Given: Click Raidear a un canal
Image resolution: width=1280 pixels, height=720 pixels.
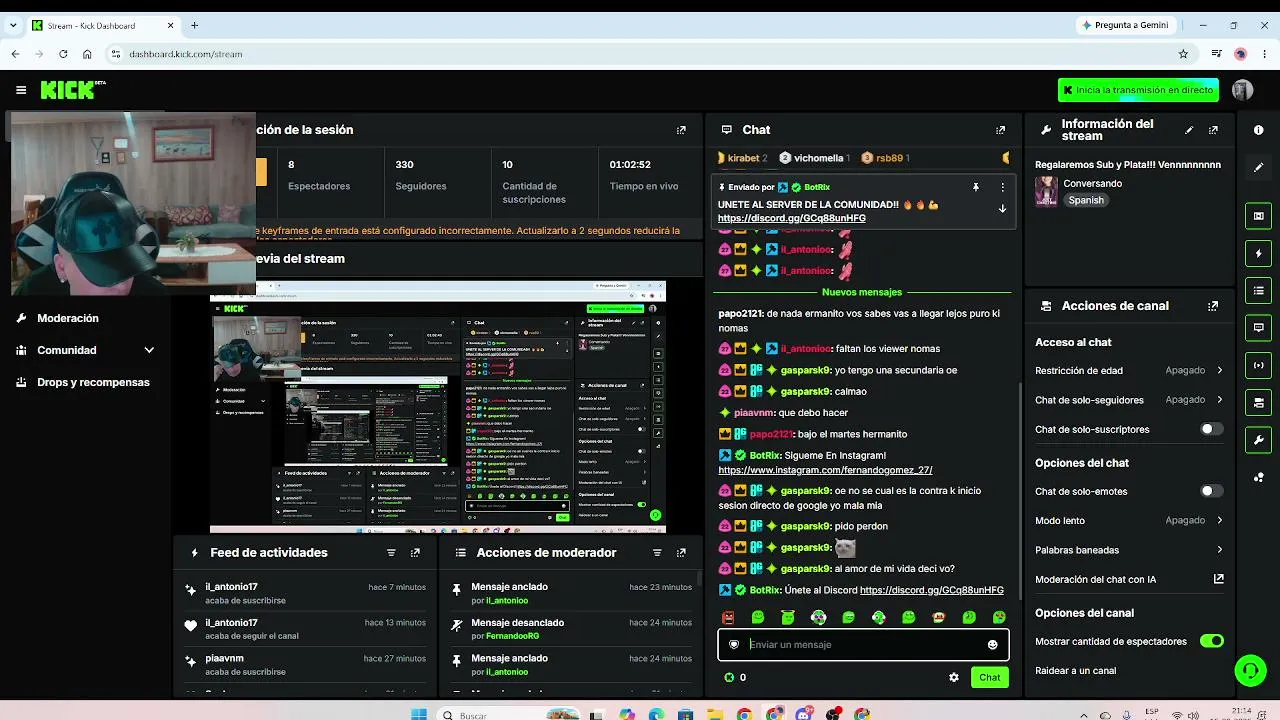Looking at the screenshot, I should 1075,671.
